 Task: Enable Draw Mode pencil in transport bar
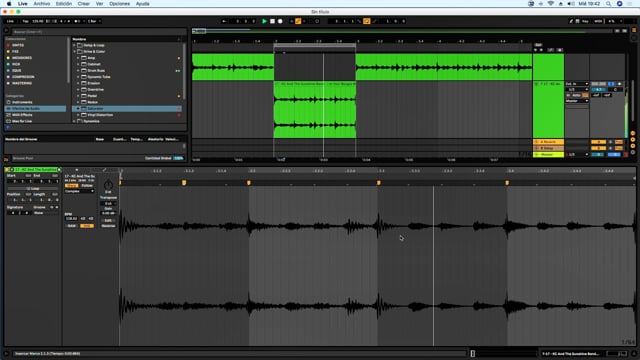point(571,21)
